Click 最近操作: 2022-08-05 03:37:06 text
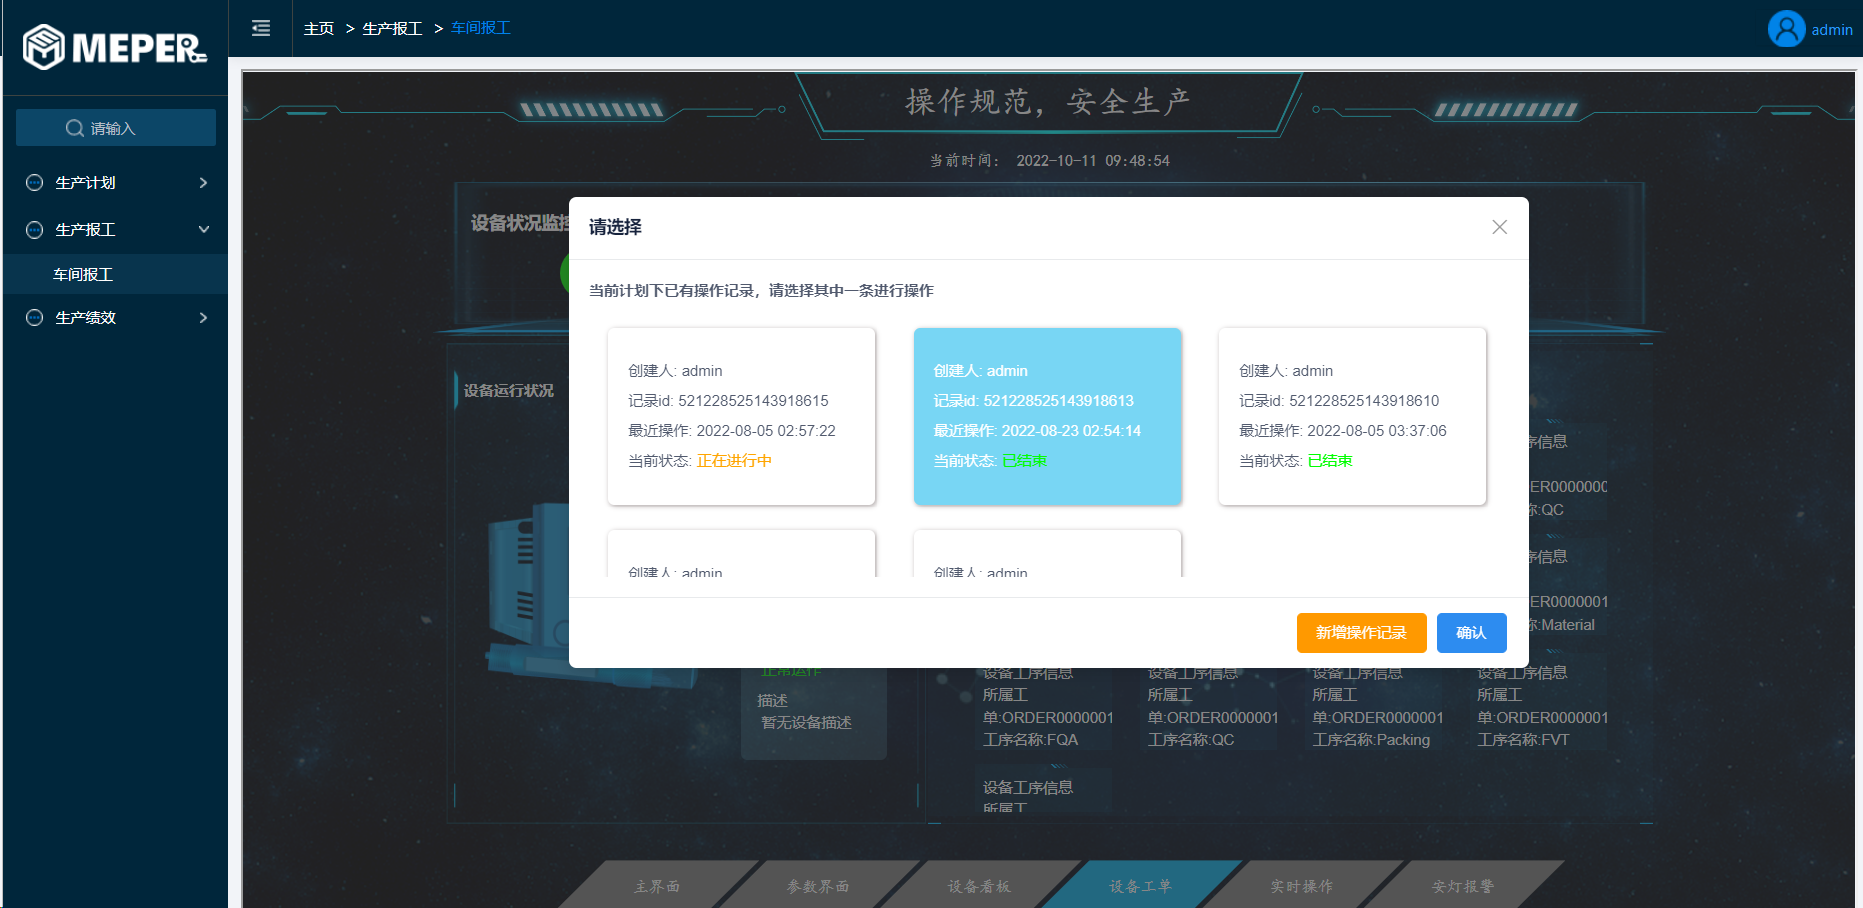This screenshot has width=1863, height=908. (1342, 431)
